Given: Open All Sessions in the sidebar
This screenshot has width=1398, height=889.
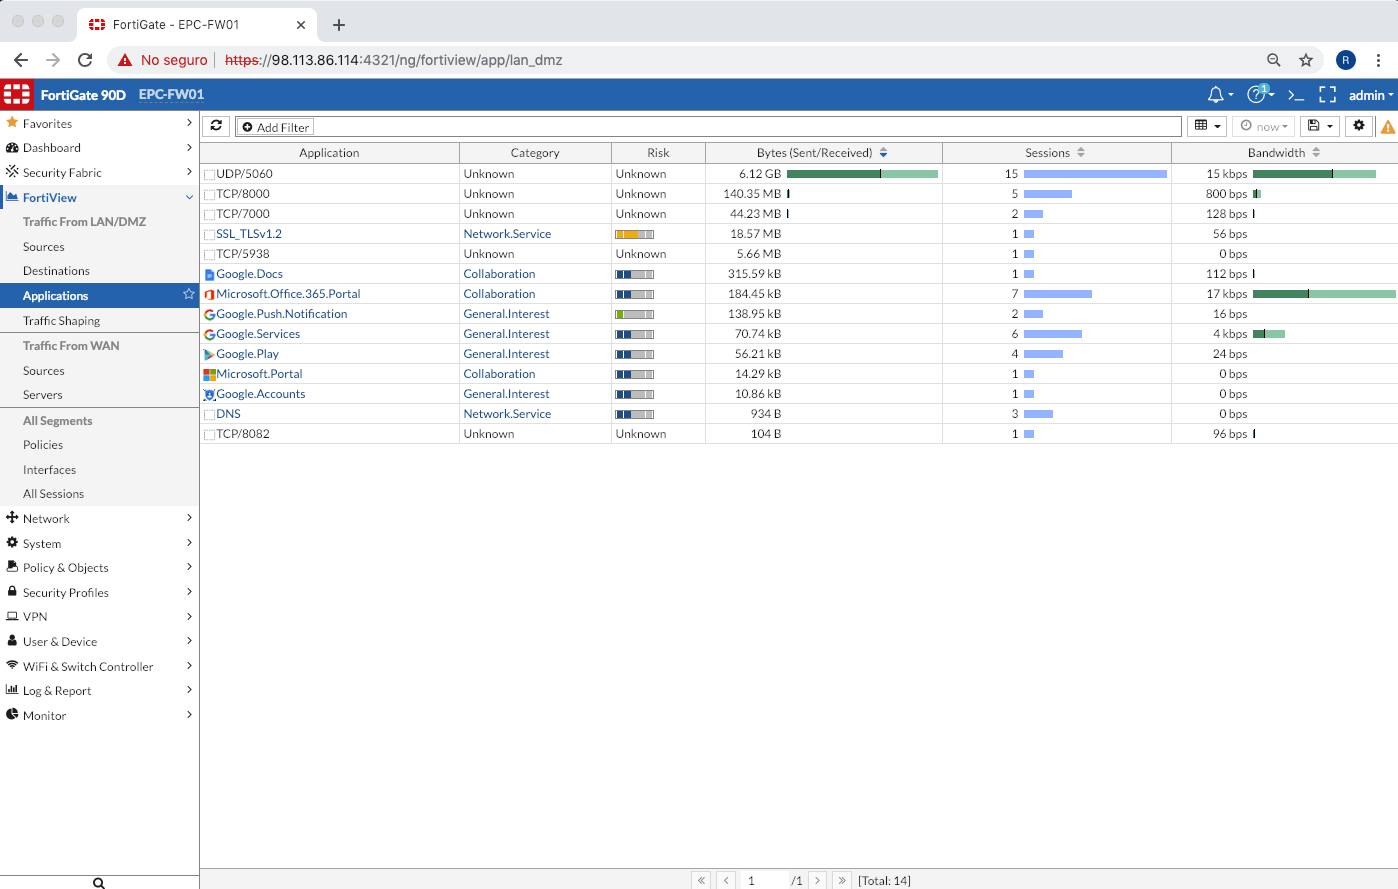Looking at the screenshot, I should 53,493.
